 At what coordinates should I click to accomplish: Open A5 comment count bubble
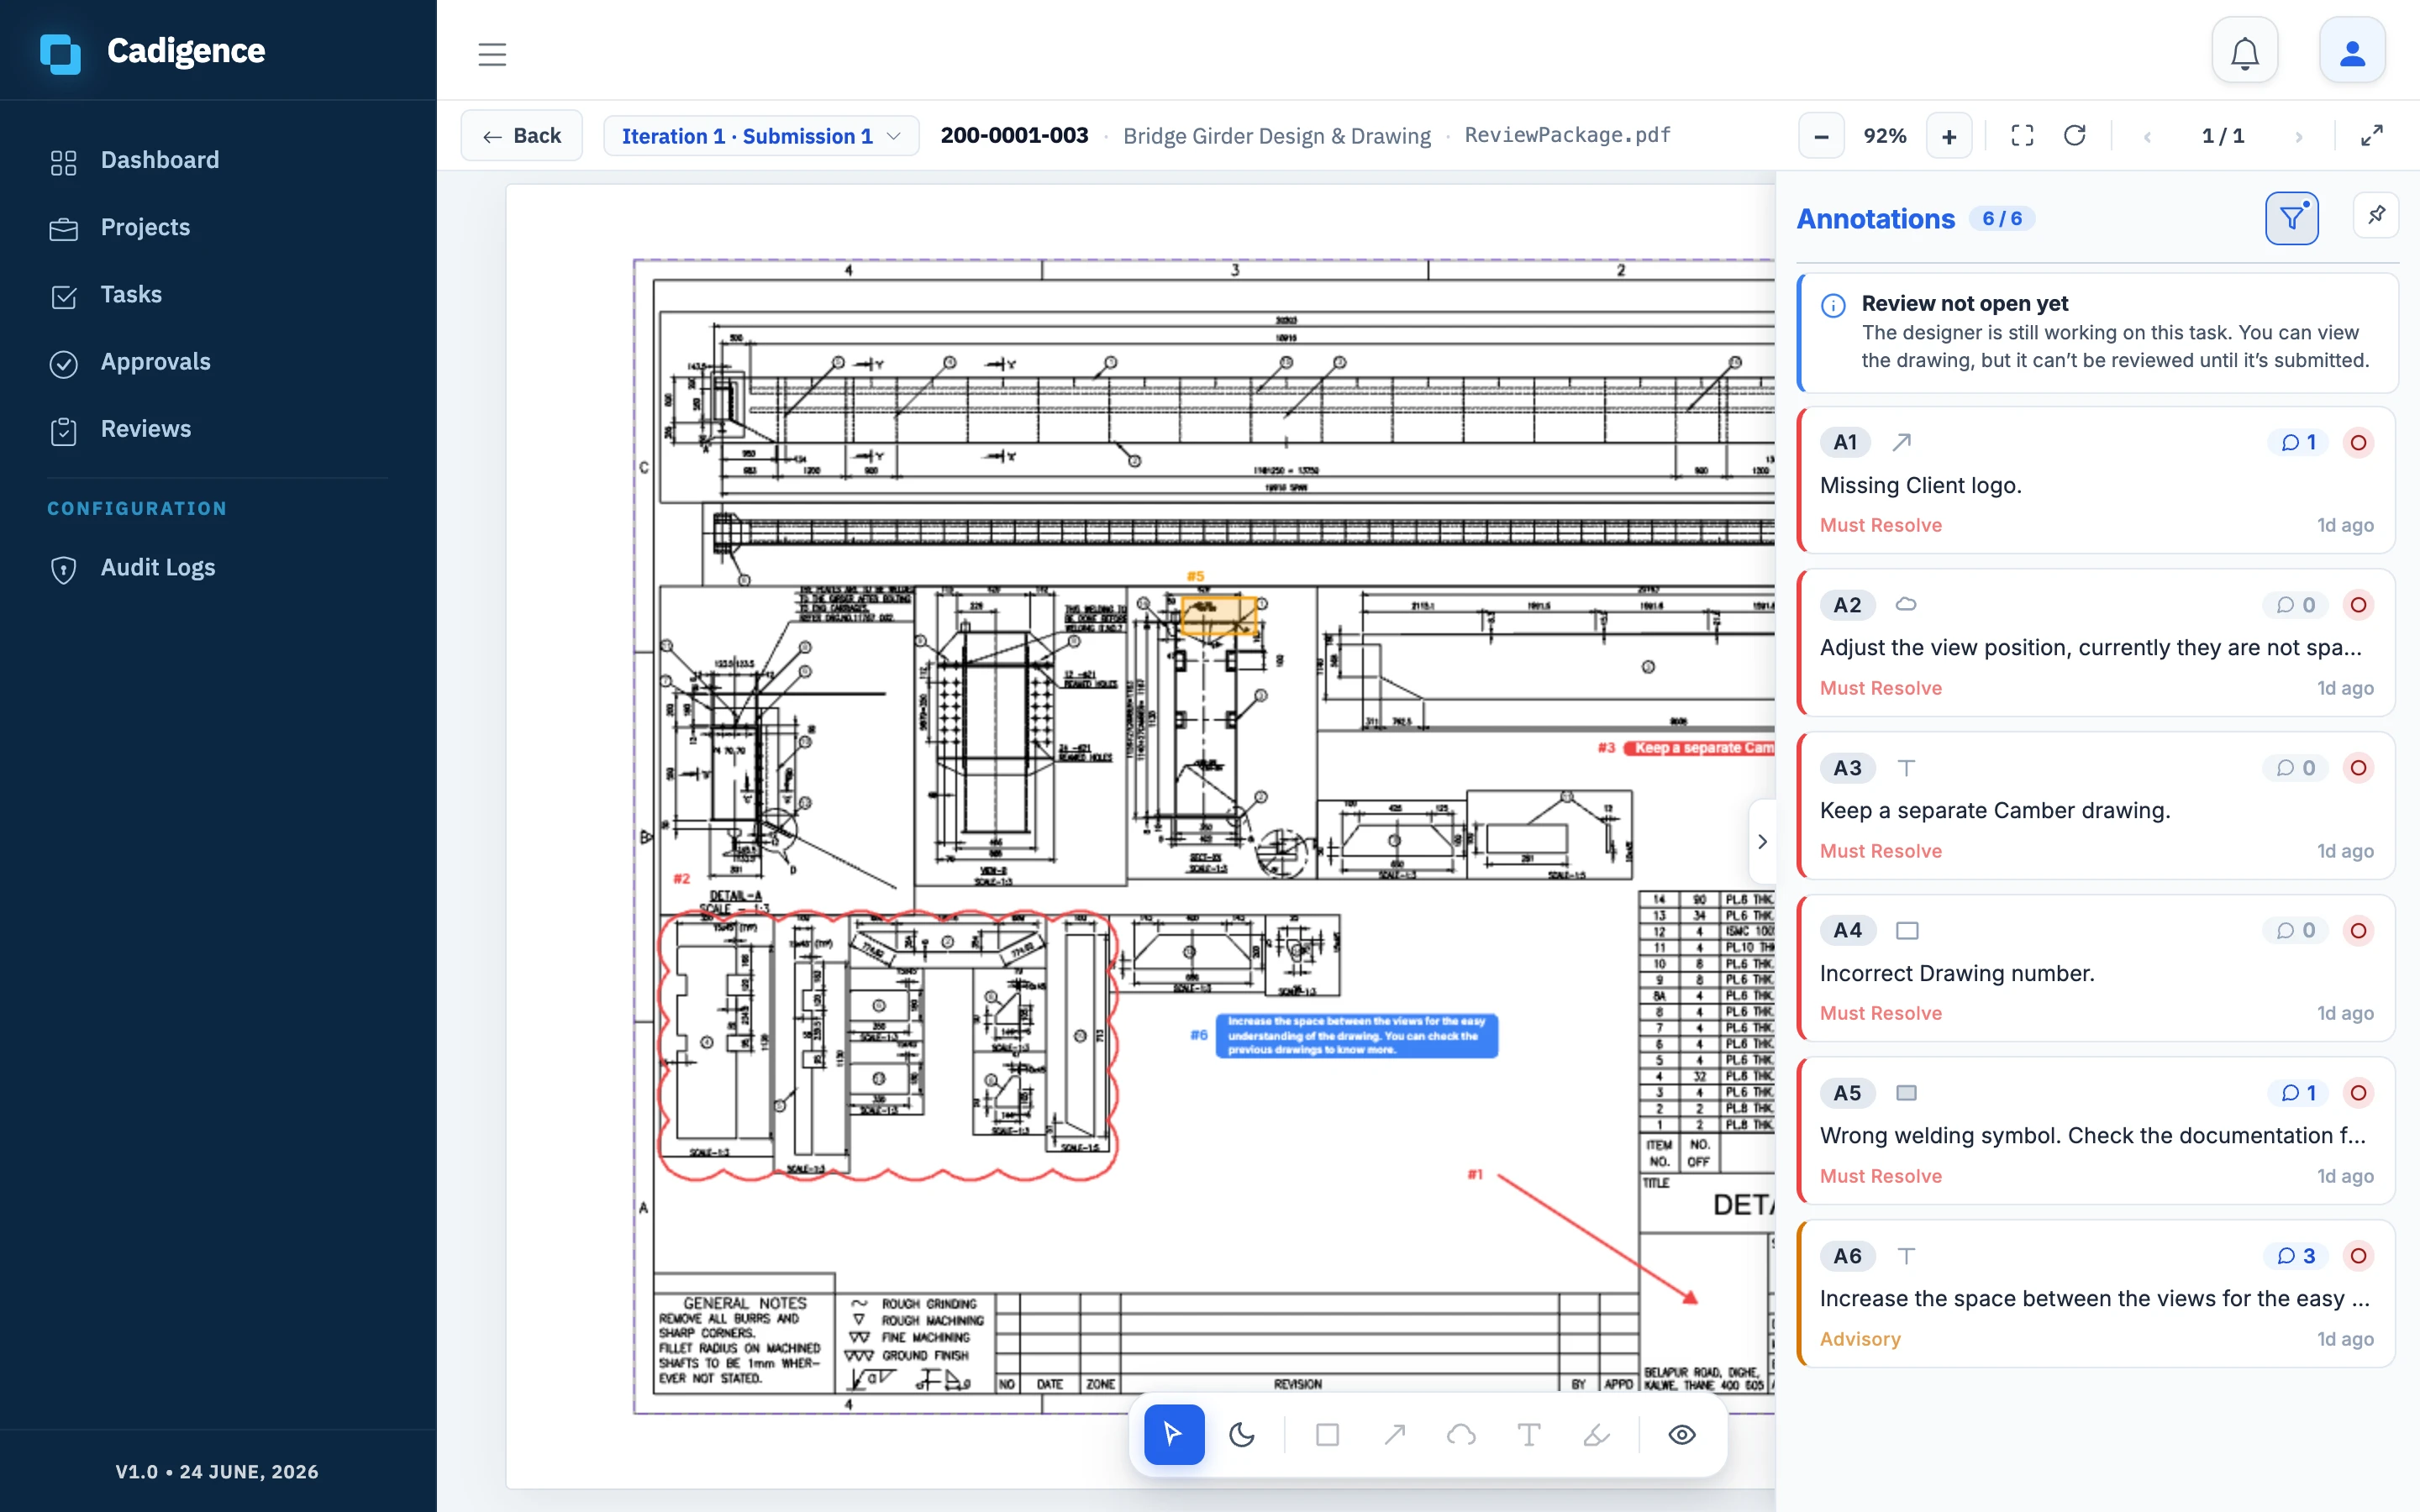[2298, 1093]
